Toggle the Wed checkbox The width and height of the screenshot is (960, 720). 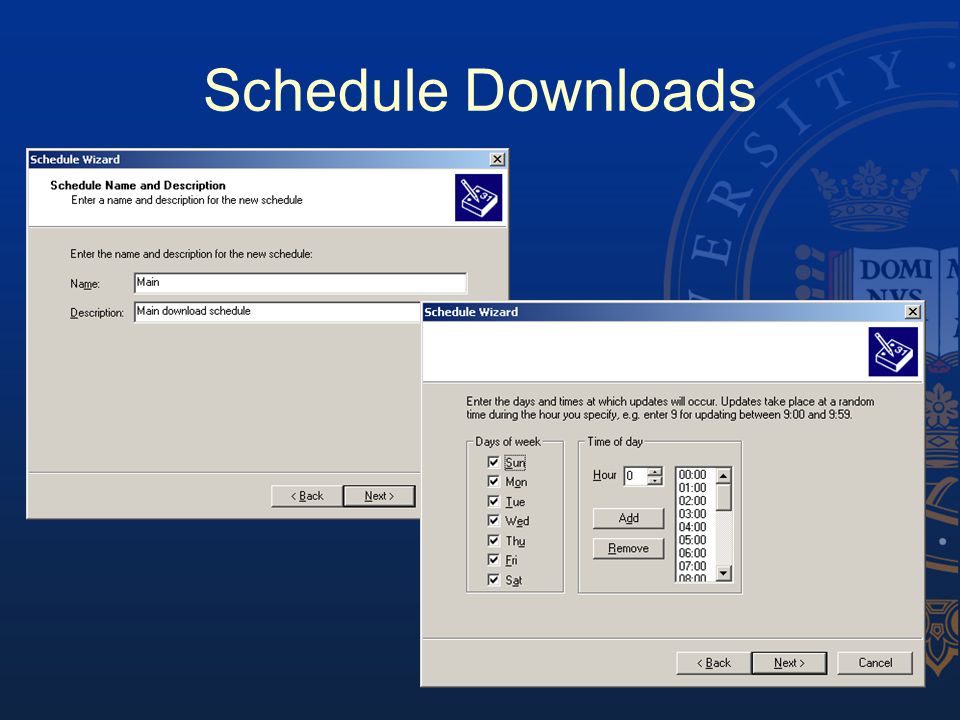493,520
